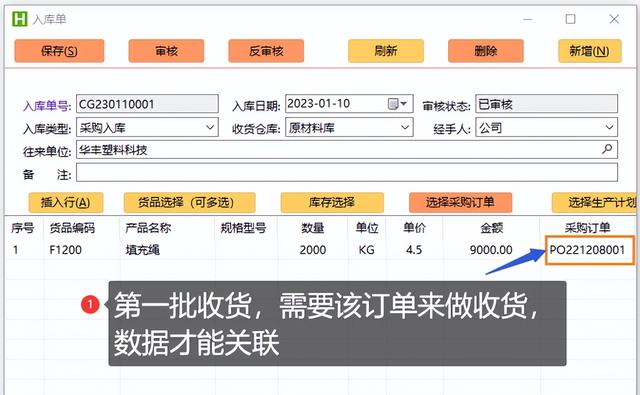Image resolution: width=640 pixels, height=395 pixels.
Task: Click the 数量 column header
Action: click(x=313, y=228)
